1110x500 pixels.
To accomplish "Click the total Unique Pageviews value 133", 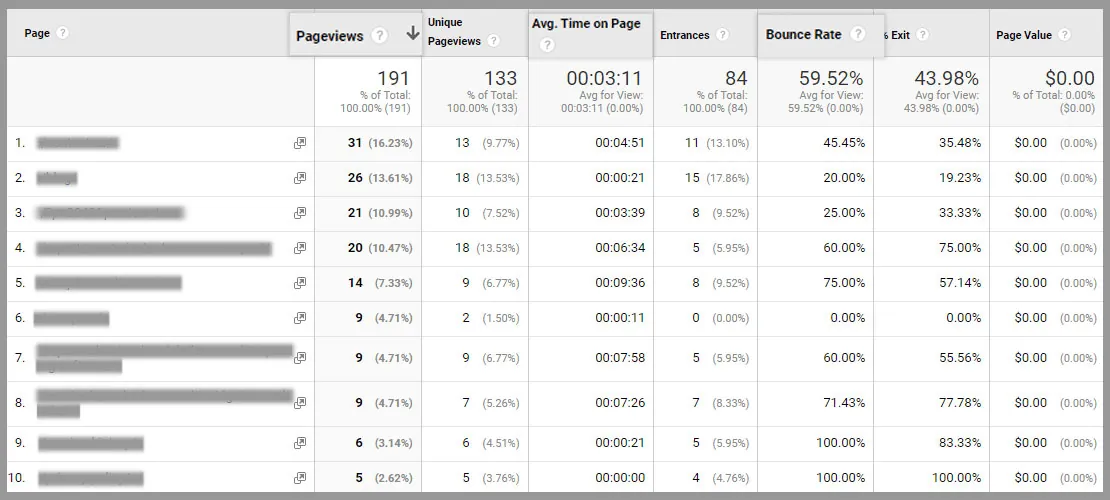I will [x=500, y=78].
